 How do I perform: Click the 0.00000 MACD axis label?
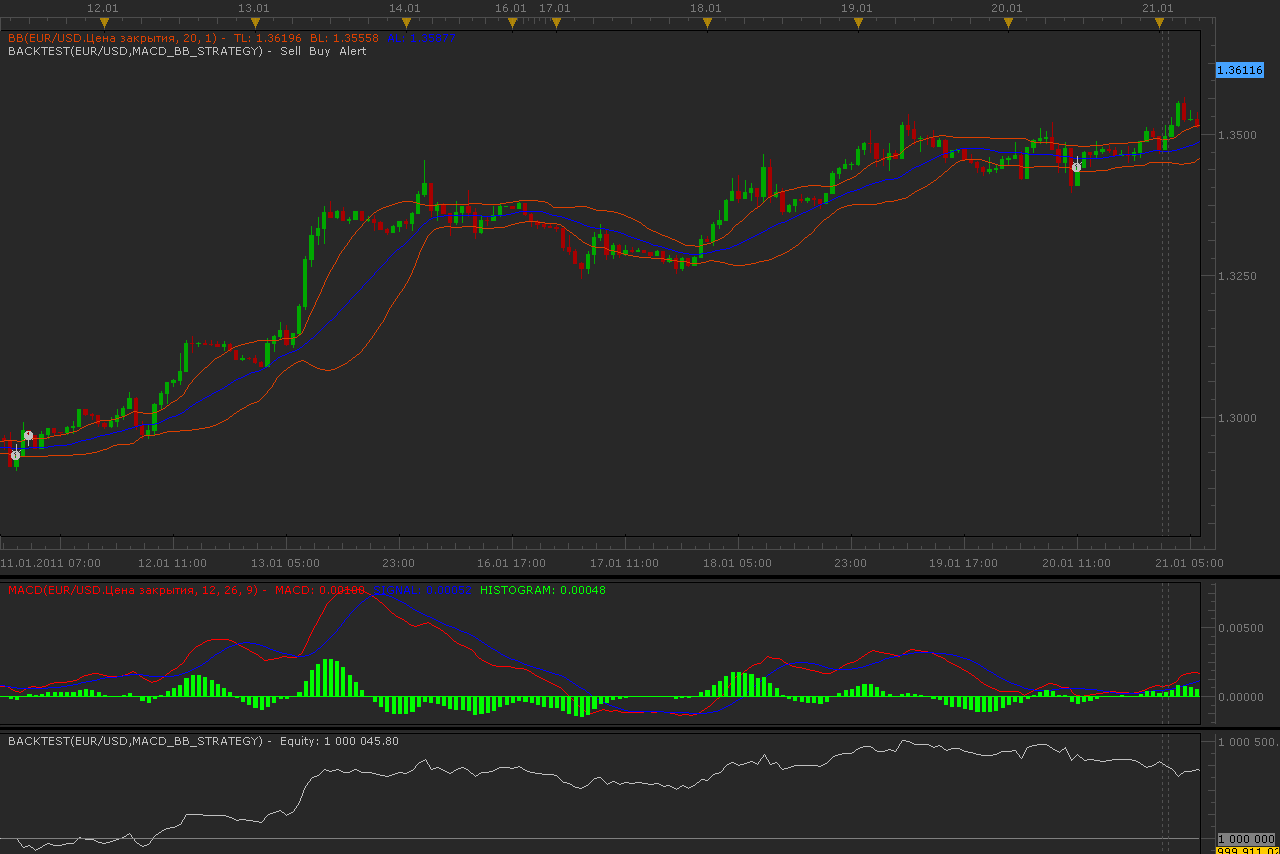coord(1241,697)
